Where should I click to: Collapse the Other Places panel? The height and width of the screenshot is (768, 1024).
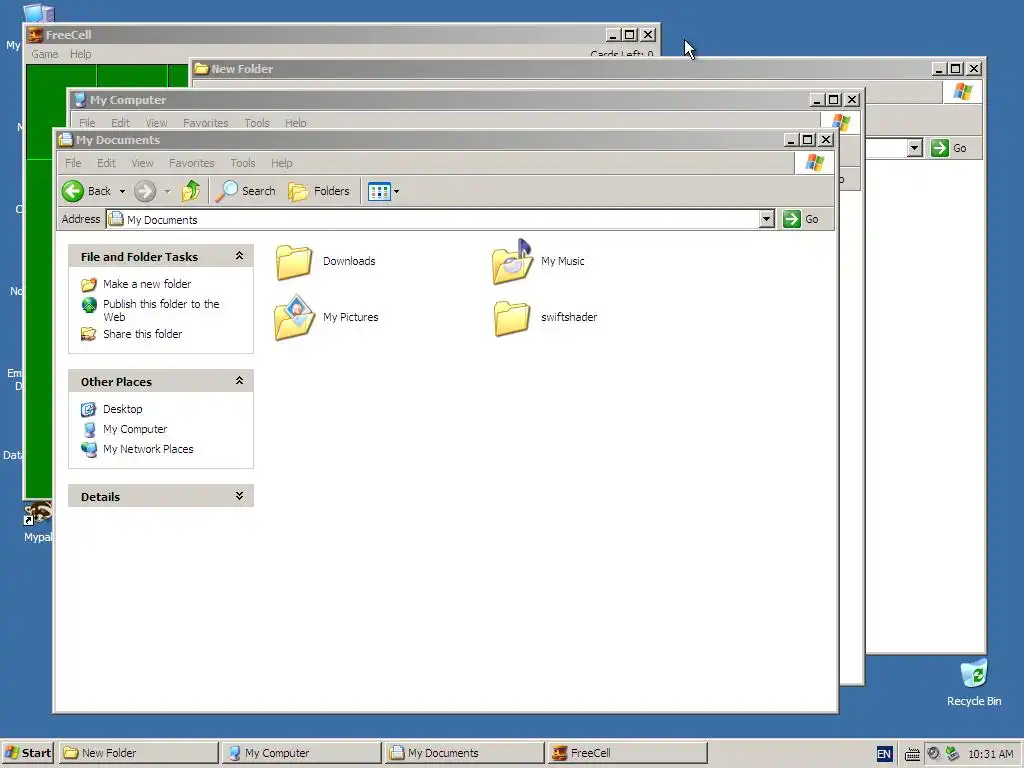tap(239, 381)
